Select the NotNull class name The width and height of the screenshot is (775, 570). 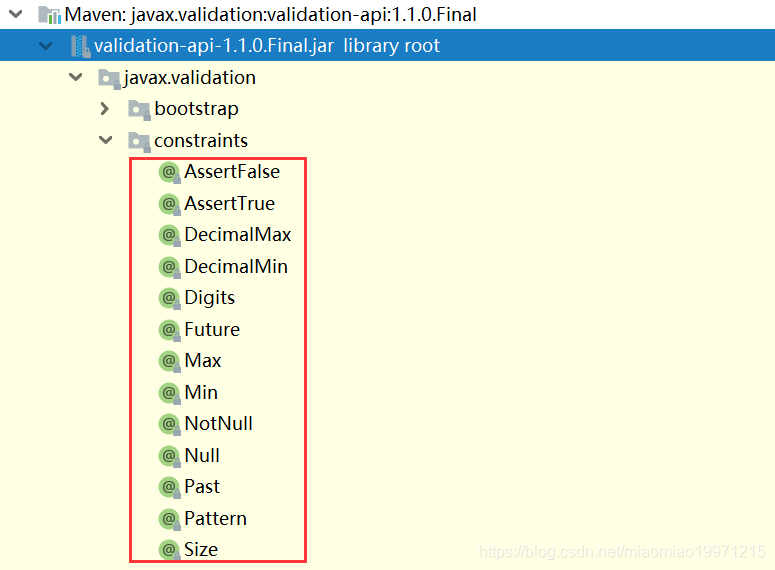click(218, 424)
